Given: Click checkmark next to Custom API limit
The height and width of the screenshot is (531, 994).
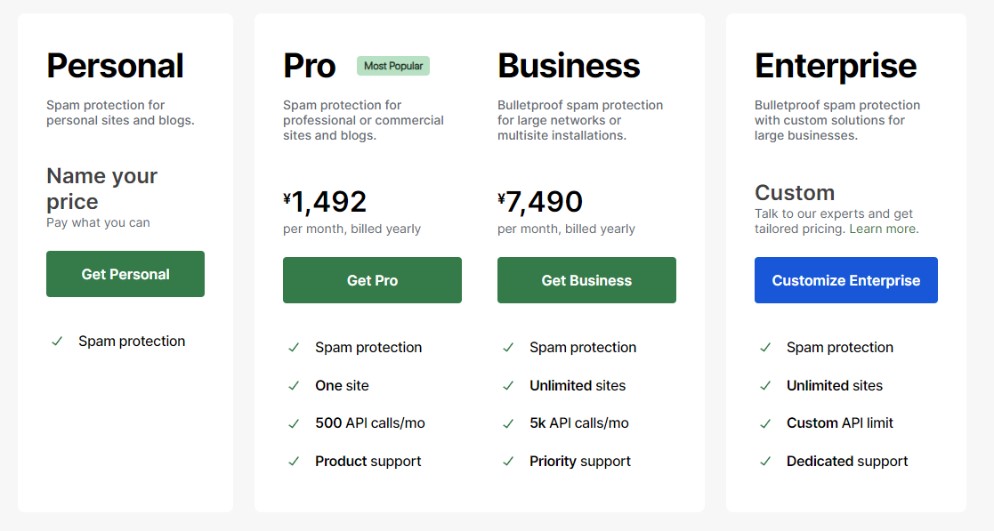Looking at the screenshot, I should tap(765, 423).
